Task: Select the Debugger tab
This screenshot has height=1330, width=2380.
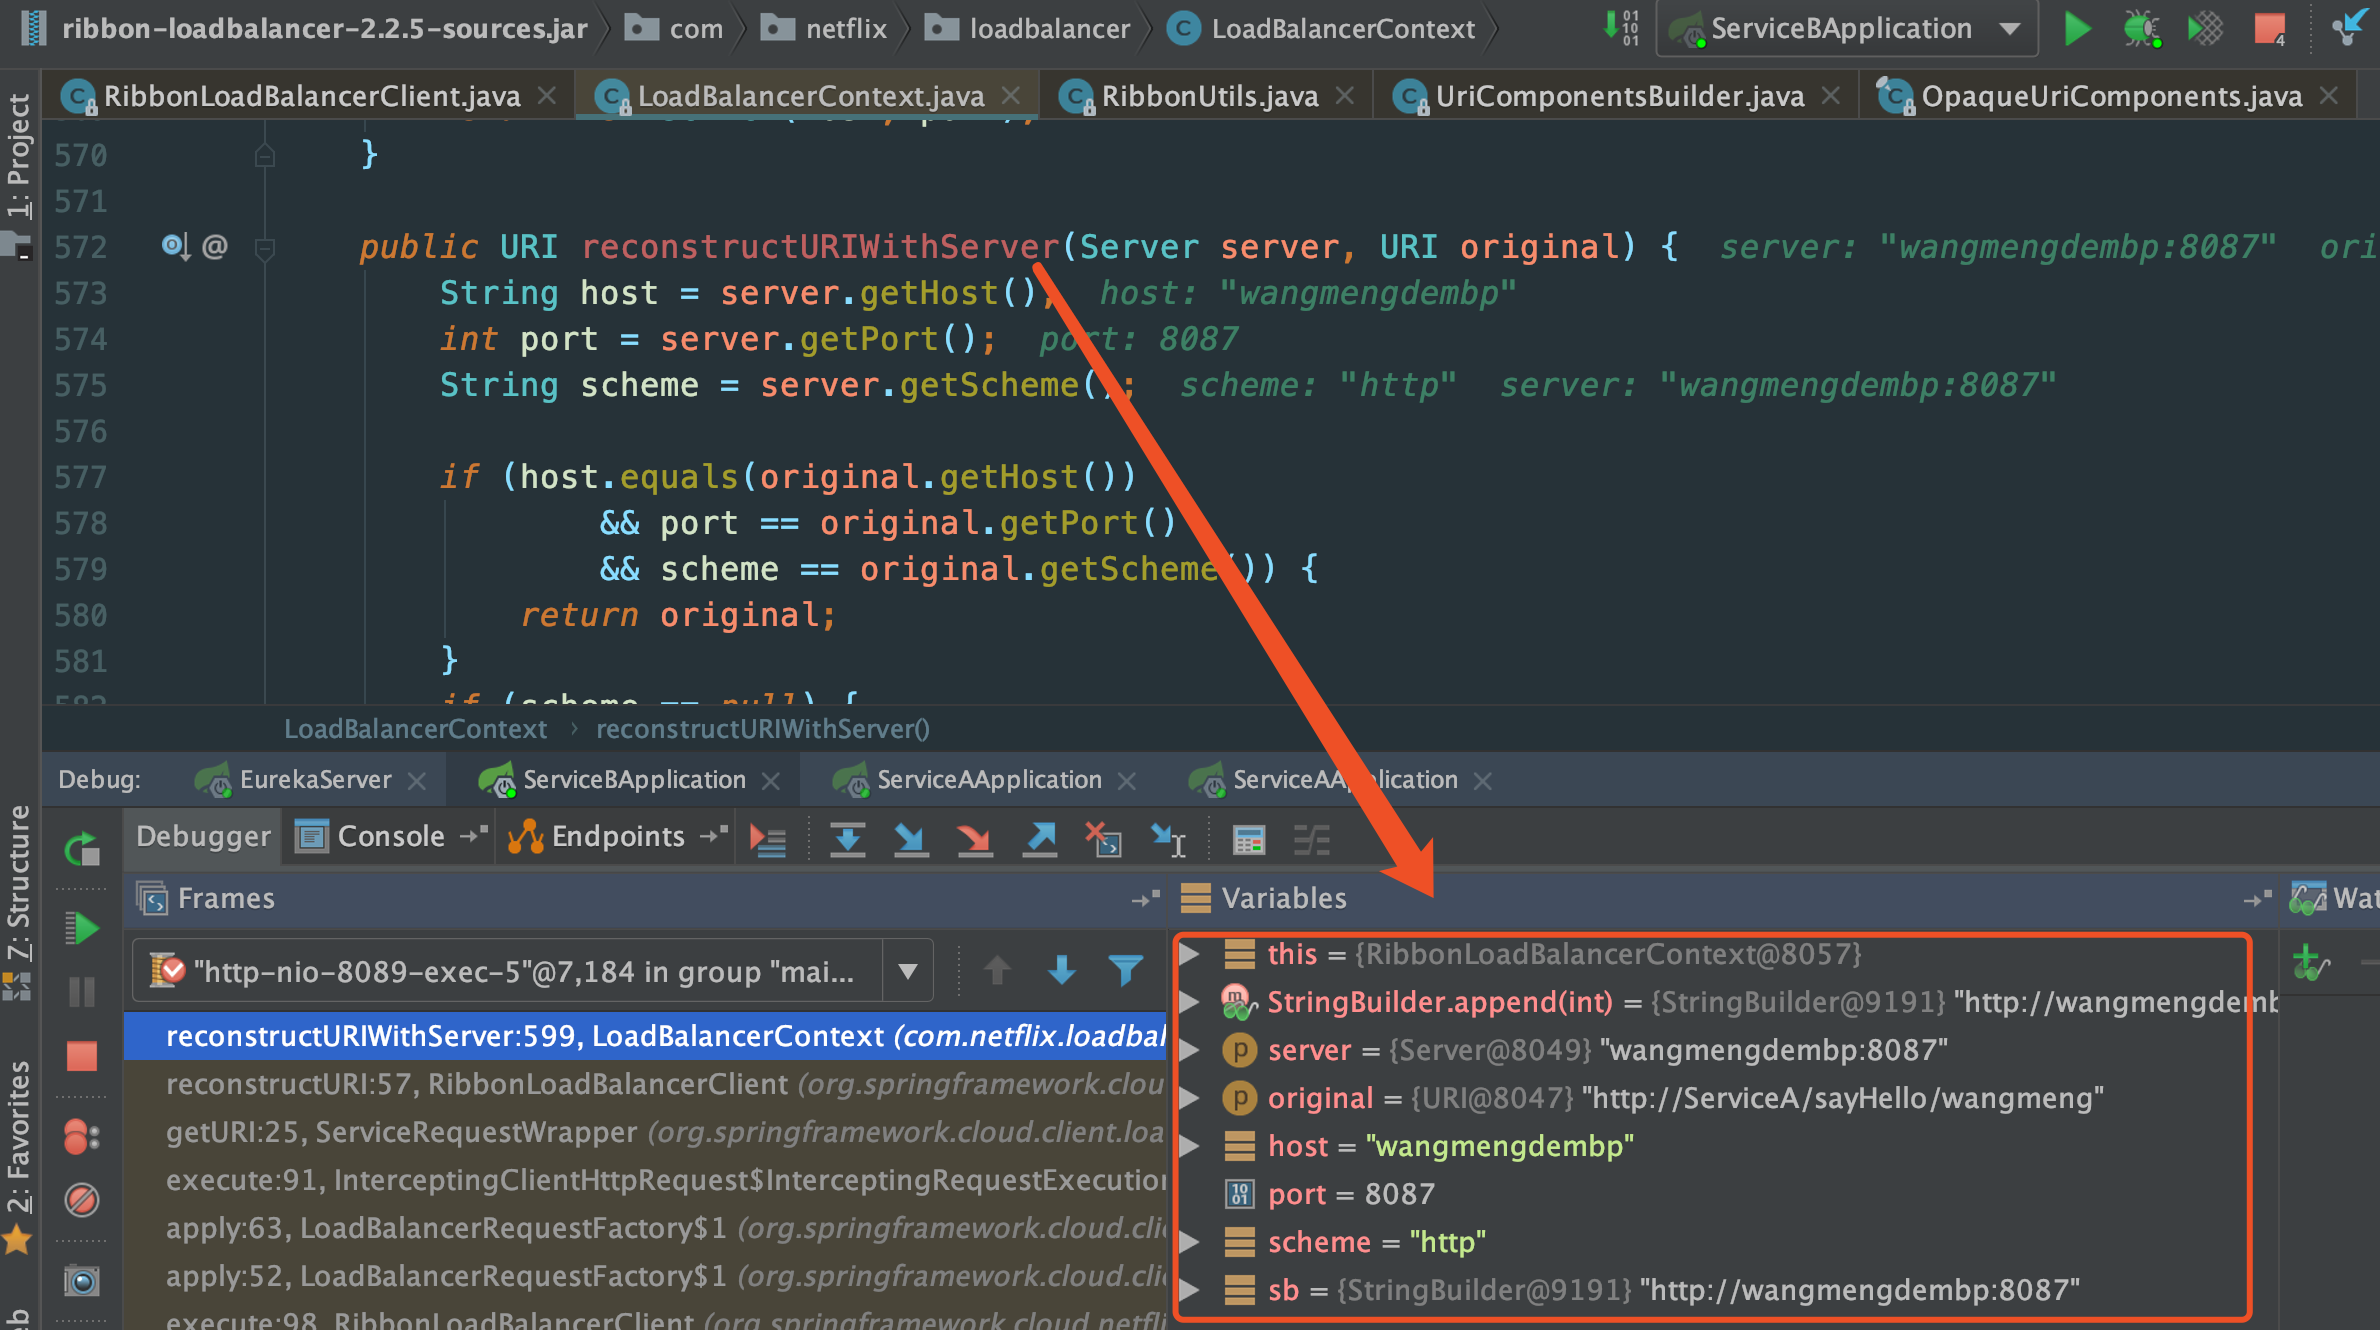Action: pyautogui.click(x=203, y=836)
